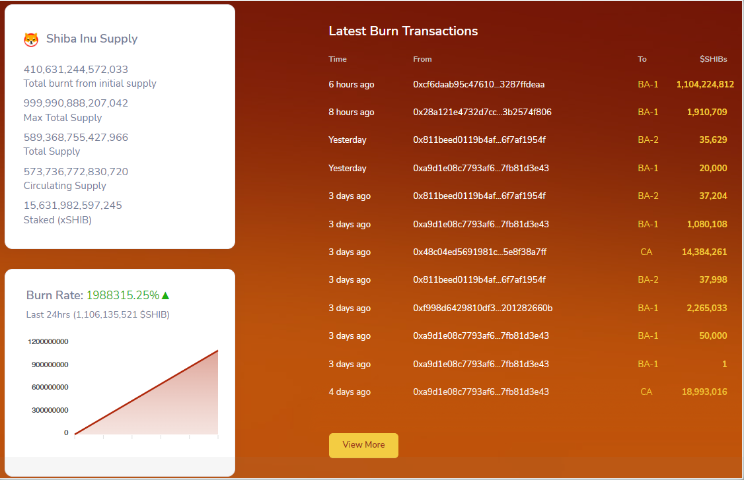Open the 0x811beed address in 37,204 row
This screenshot has width=744, height=480.
coord(479,196)
